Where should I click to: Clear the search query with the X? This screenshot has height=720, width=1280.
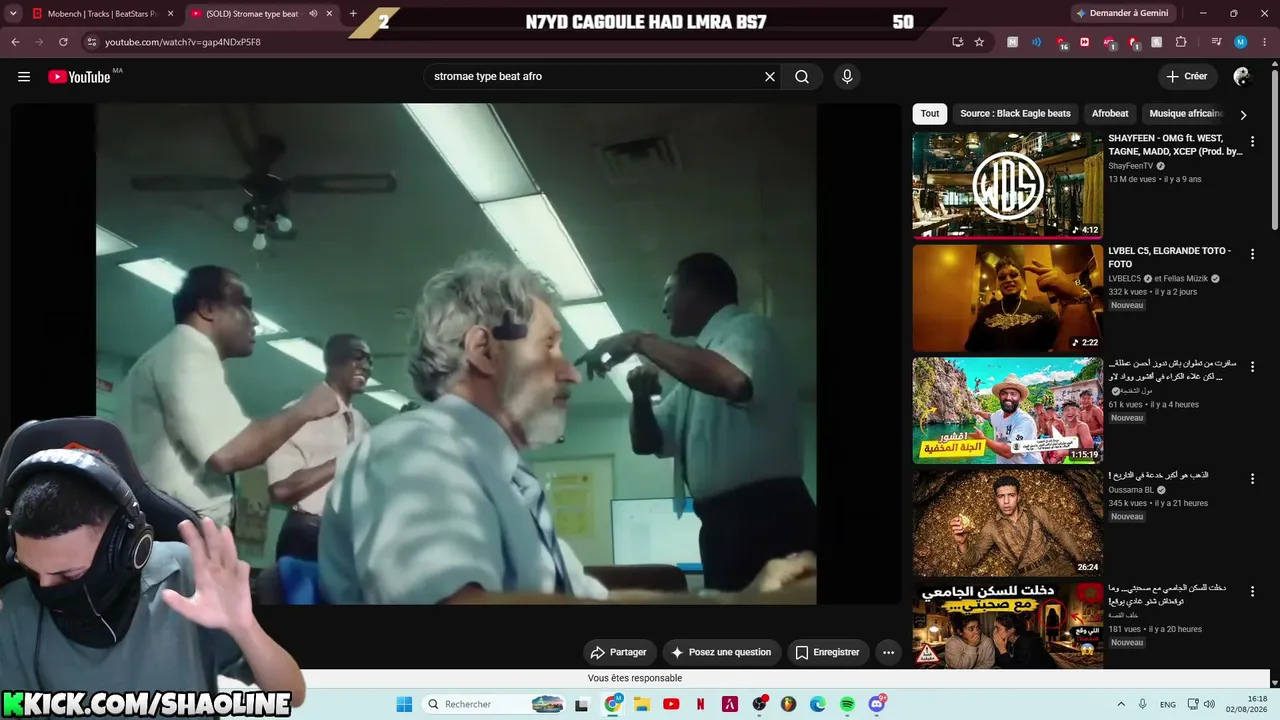tap(770, 77)
